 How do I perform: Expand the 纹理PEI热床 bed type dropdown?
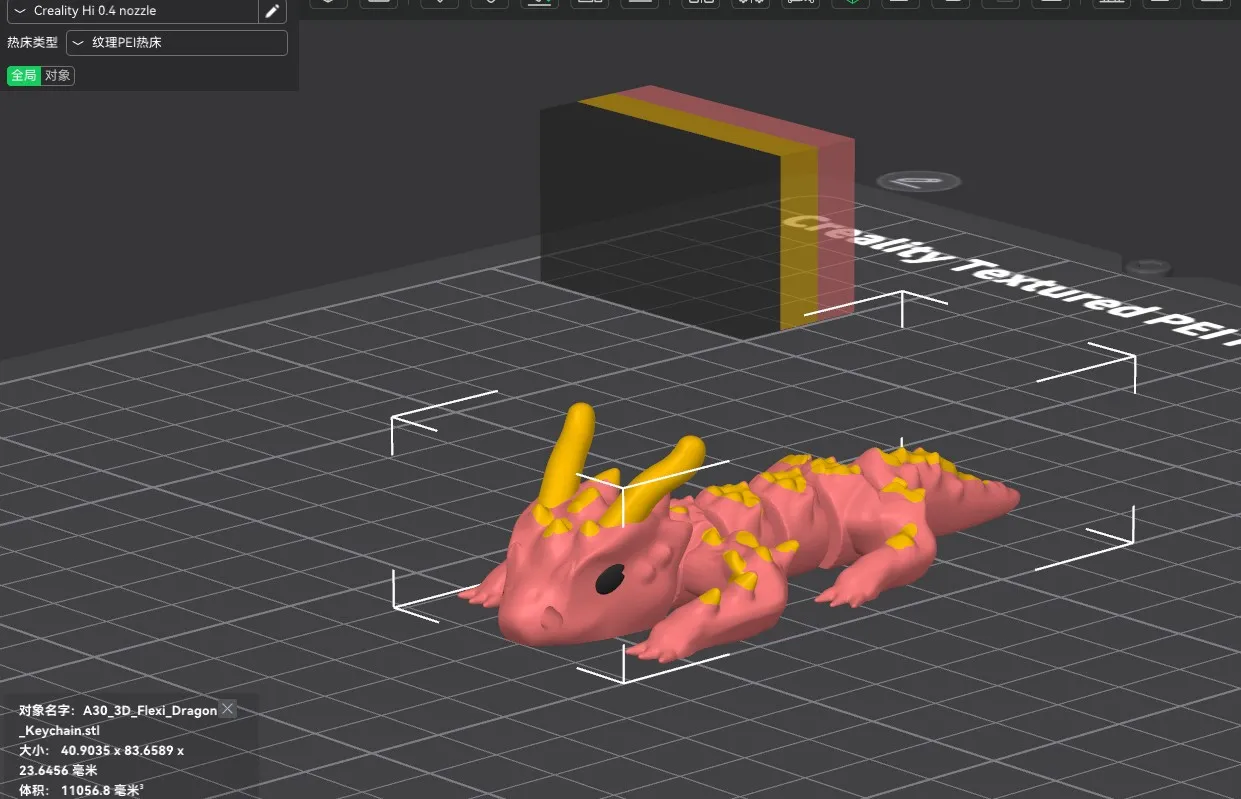[177, 43]
